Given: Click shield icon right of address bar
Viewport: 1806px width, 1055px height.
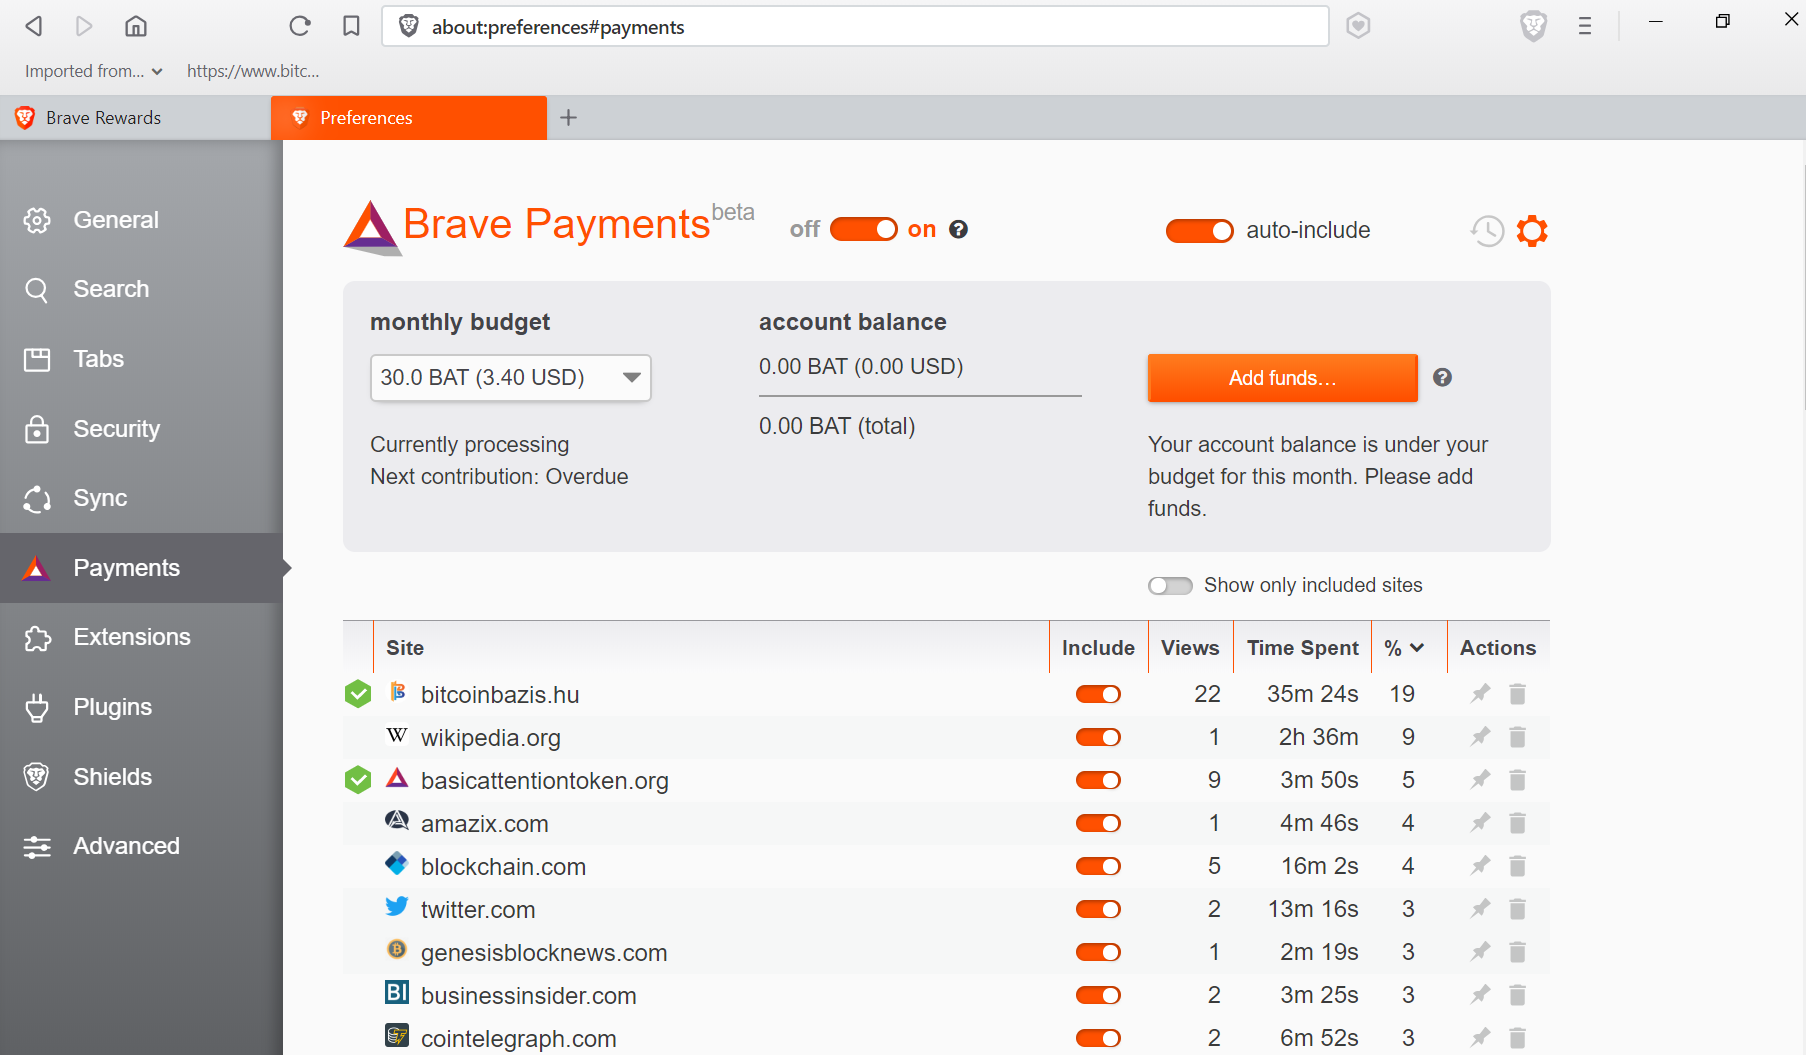Looking at the screenshot, I should click(x=1358, y=26).
